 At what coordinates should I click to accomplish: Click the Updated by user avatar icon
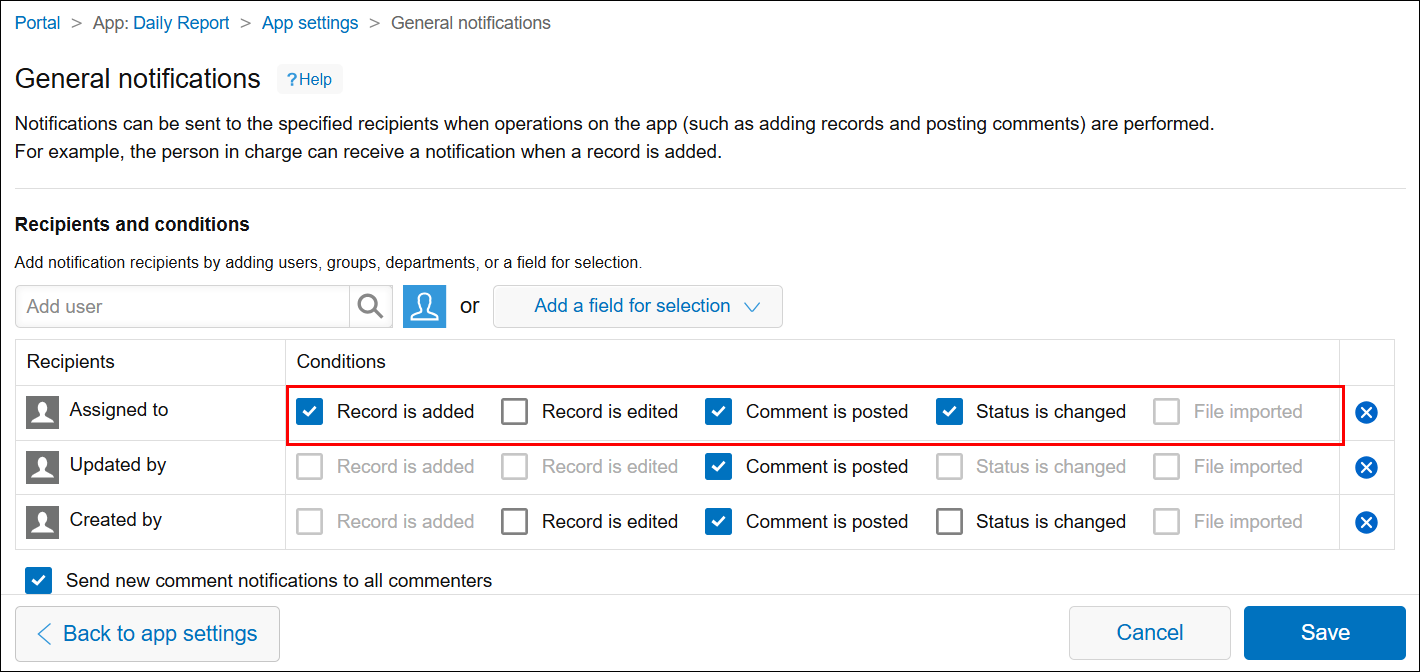[42, 467]
